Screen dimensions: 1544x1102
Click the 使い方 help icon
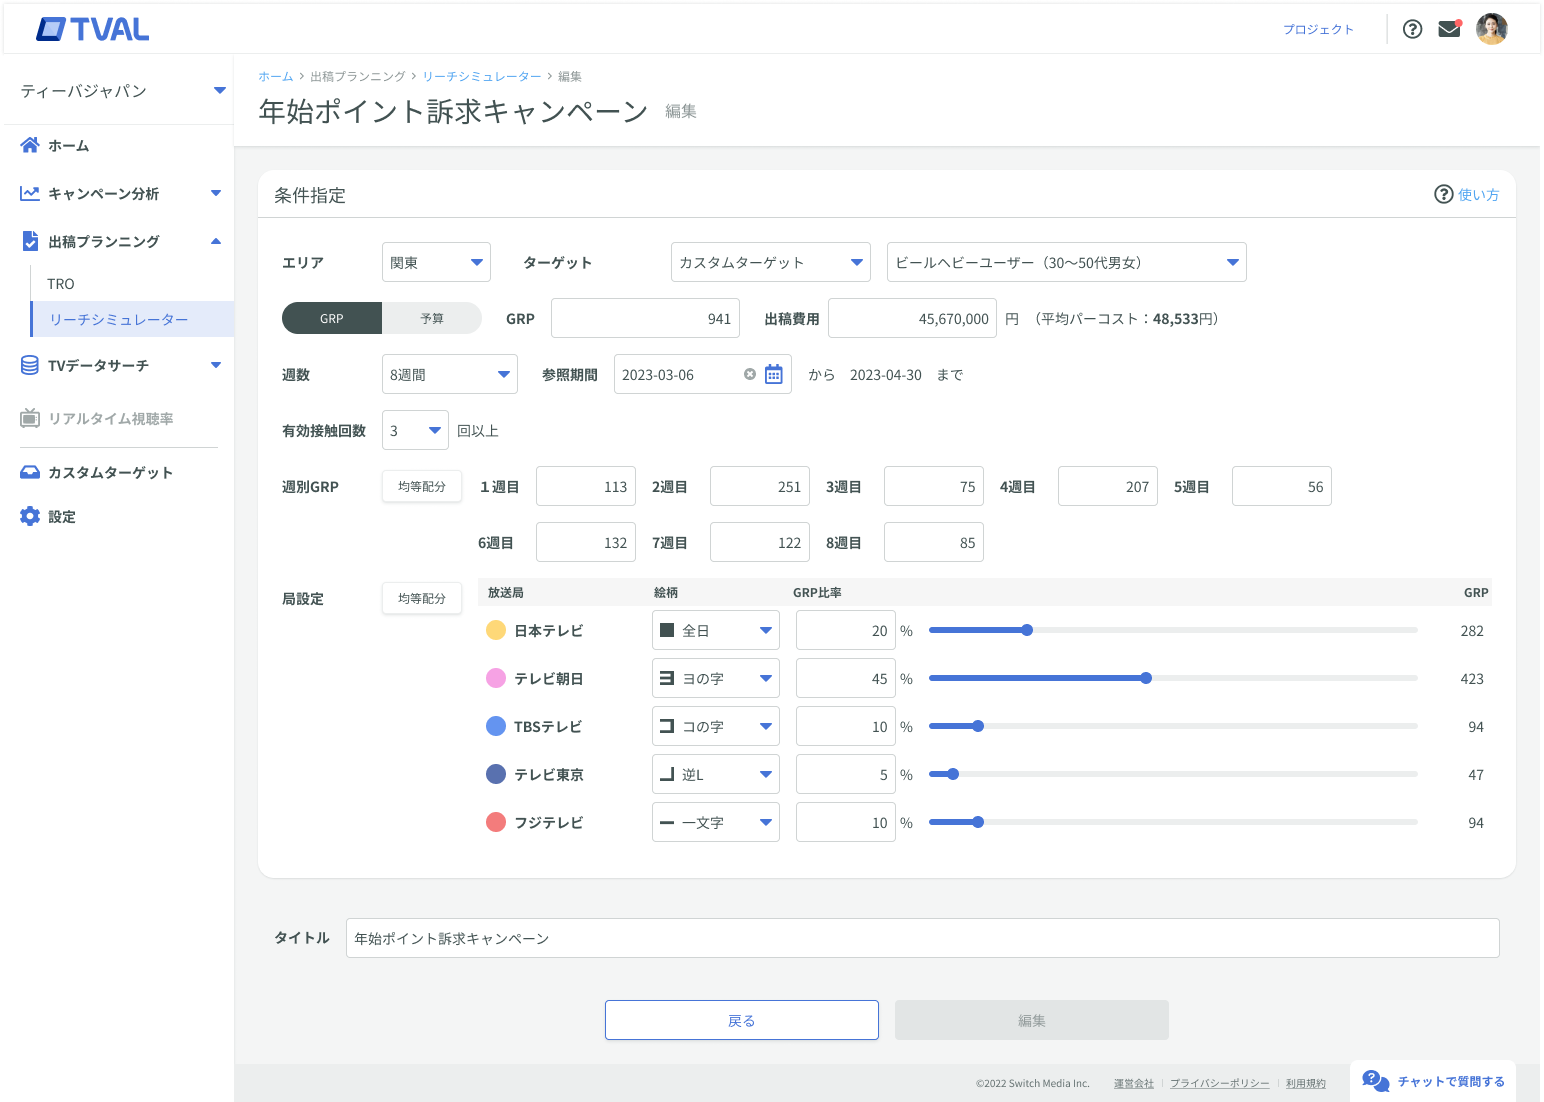(1443, 195)
